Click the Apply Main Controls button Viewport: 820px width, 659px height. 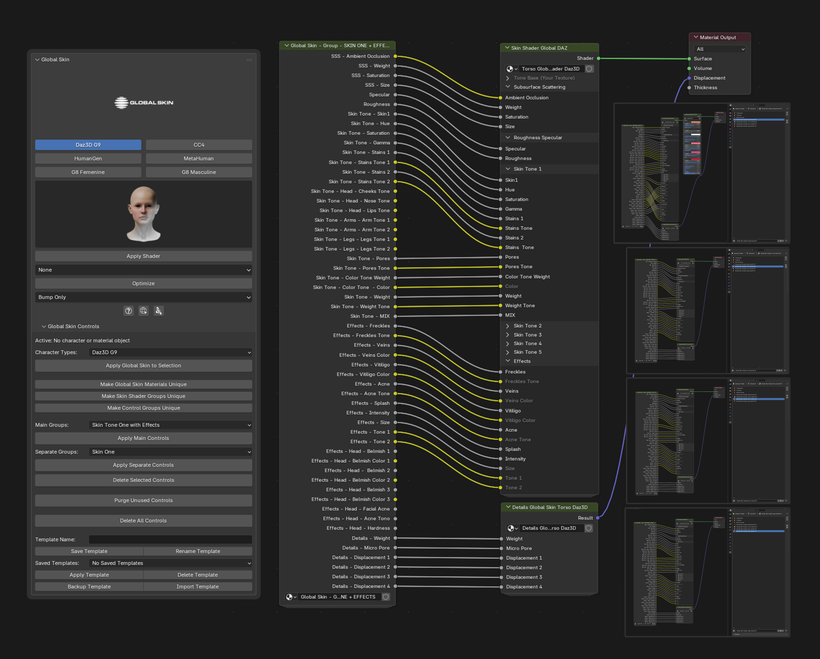tap(143, 438)
